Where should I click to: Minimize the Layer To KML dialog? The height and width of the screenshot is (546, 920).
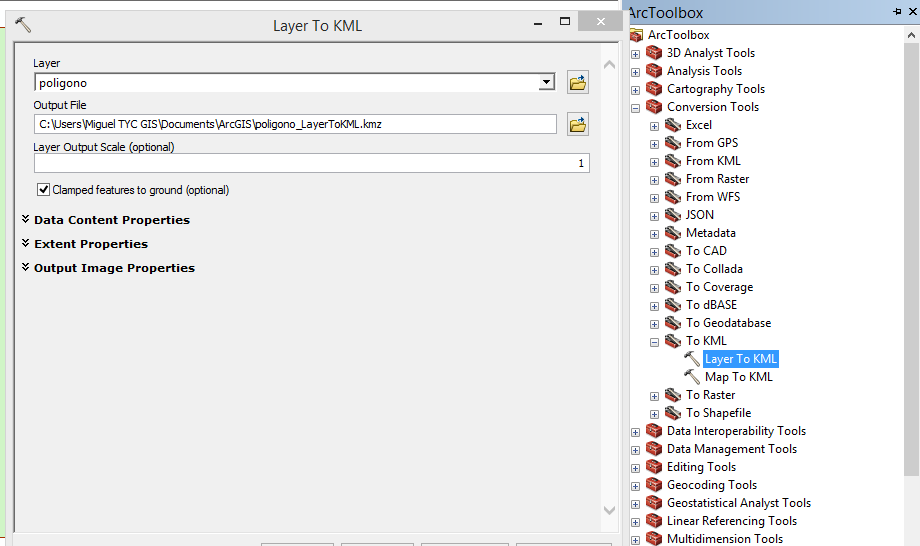(538, 23)
